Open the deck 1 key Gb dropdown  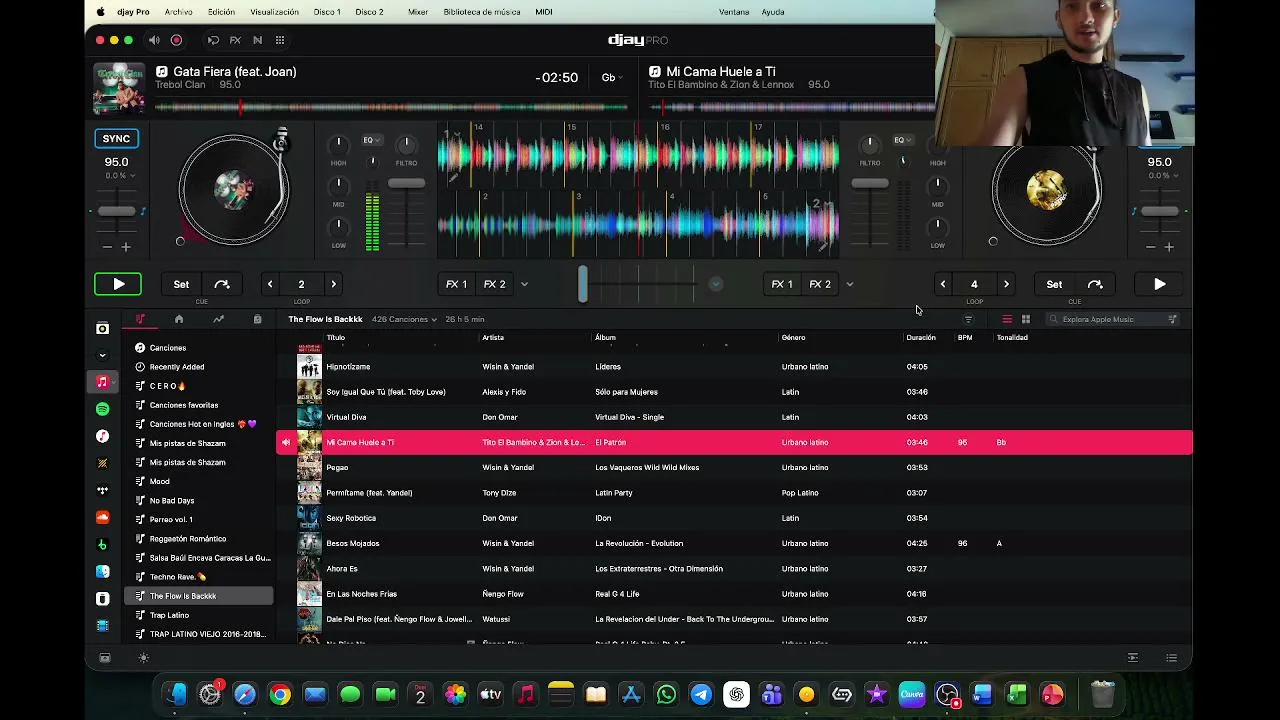tap(611, 77)
